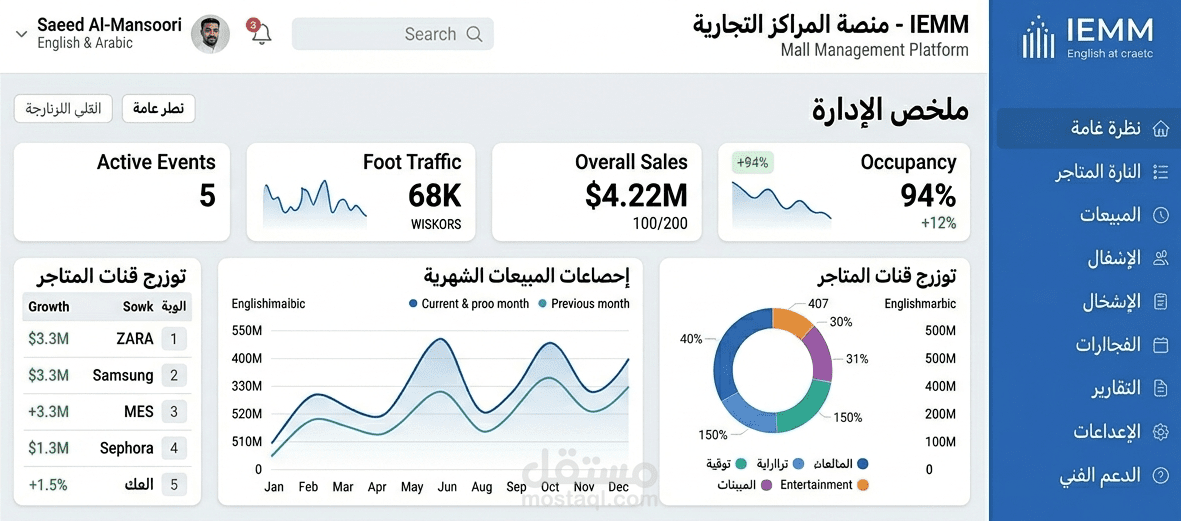Open the Occupancy card
The width and height of the screenshot is (1181, 521).
pos(844,192)
